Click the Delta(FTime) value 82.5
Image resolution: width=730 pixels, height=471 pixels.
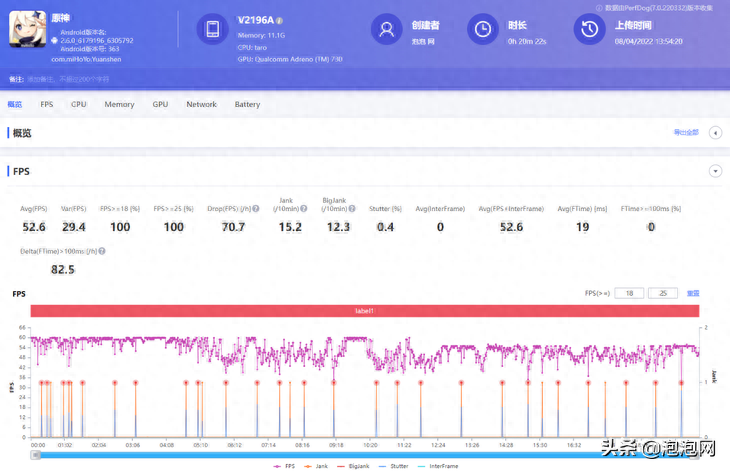[63, 269]
